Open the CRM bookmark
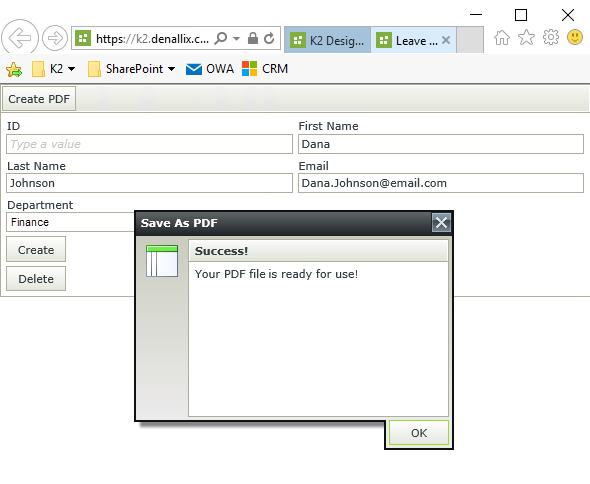Viewport: 590px width, 484px height. 265,69
